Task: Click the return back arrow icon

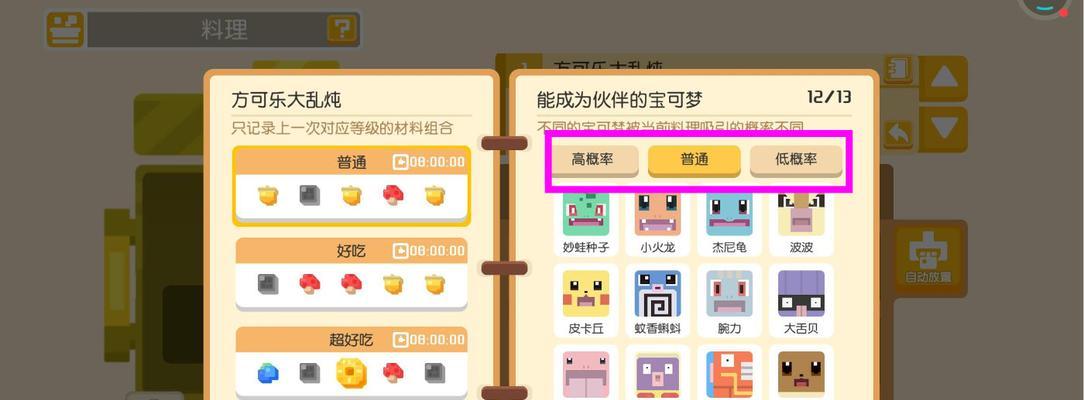Action: pos(897,135)
